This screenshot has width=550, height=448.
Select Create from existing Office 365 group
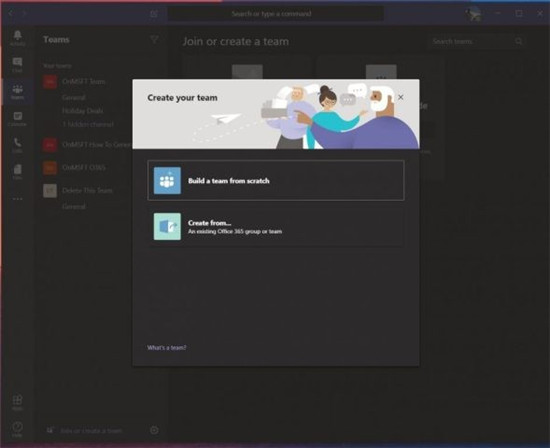tap(276, 227)
